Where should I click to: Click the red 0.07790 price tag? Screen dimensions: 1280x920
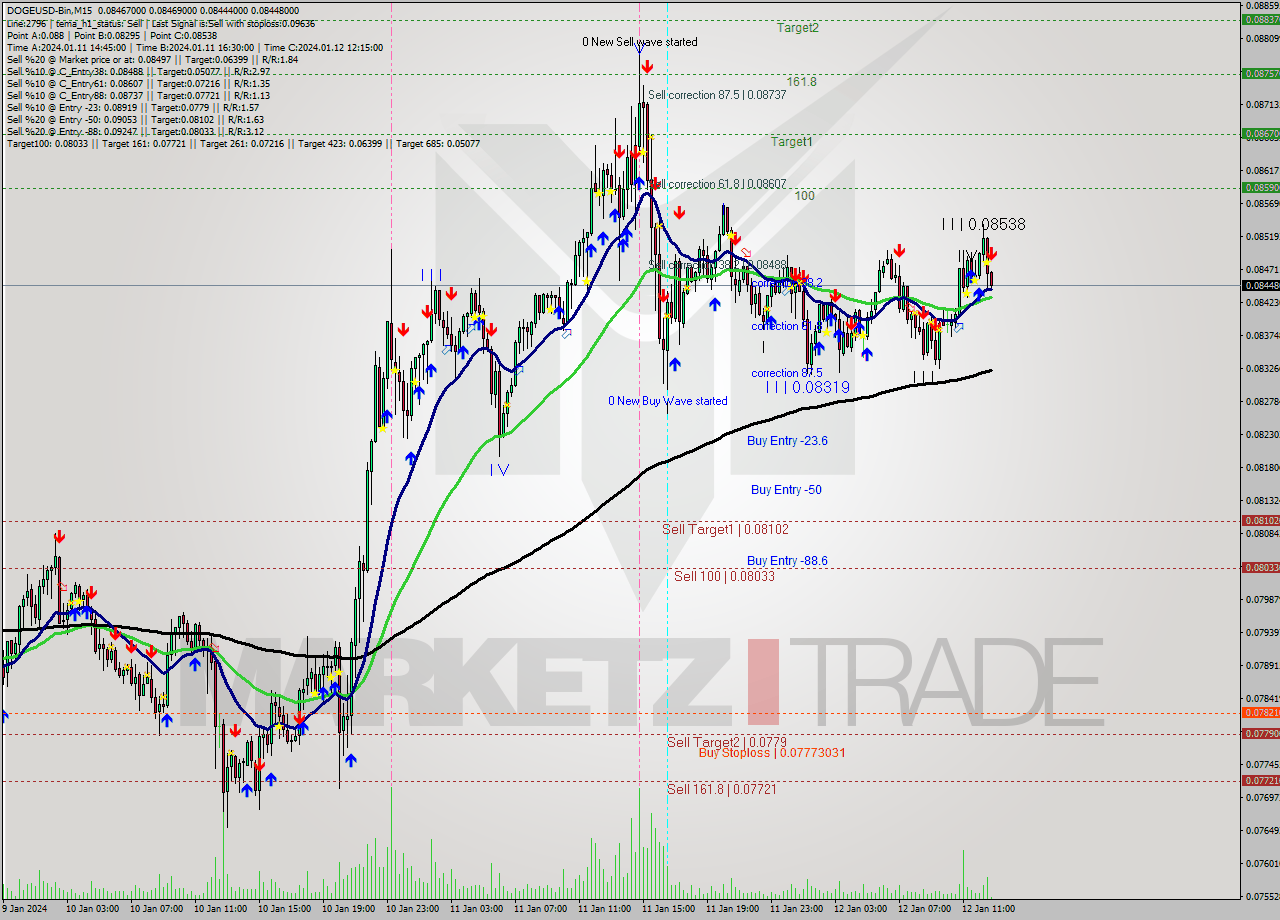[1260, 733]
